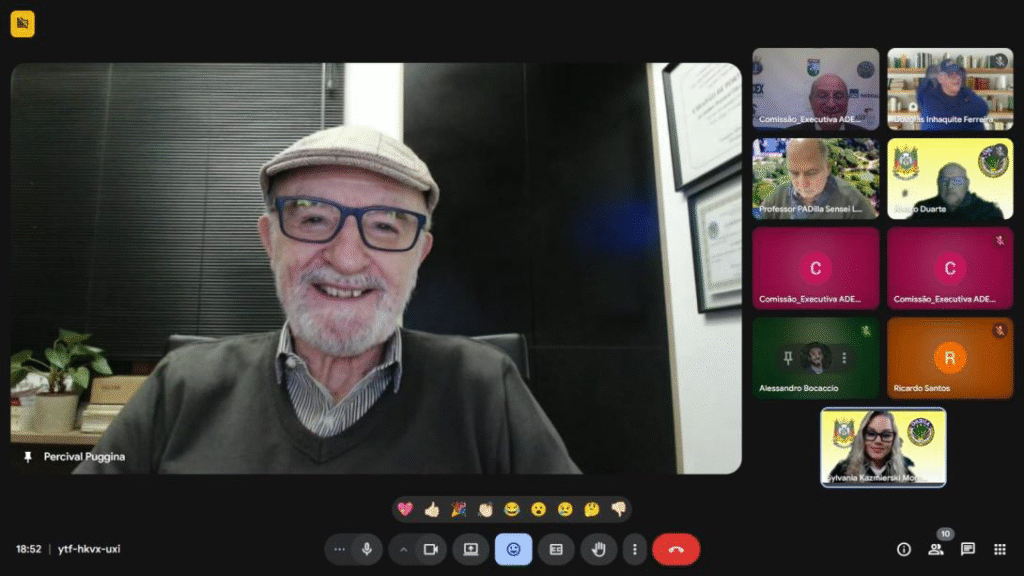Viewport: 1024px width, 576px height.
Task: Leave the call with red hang-up button
Action: tap(676, 549)
